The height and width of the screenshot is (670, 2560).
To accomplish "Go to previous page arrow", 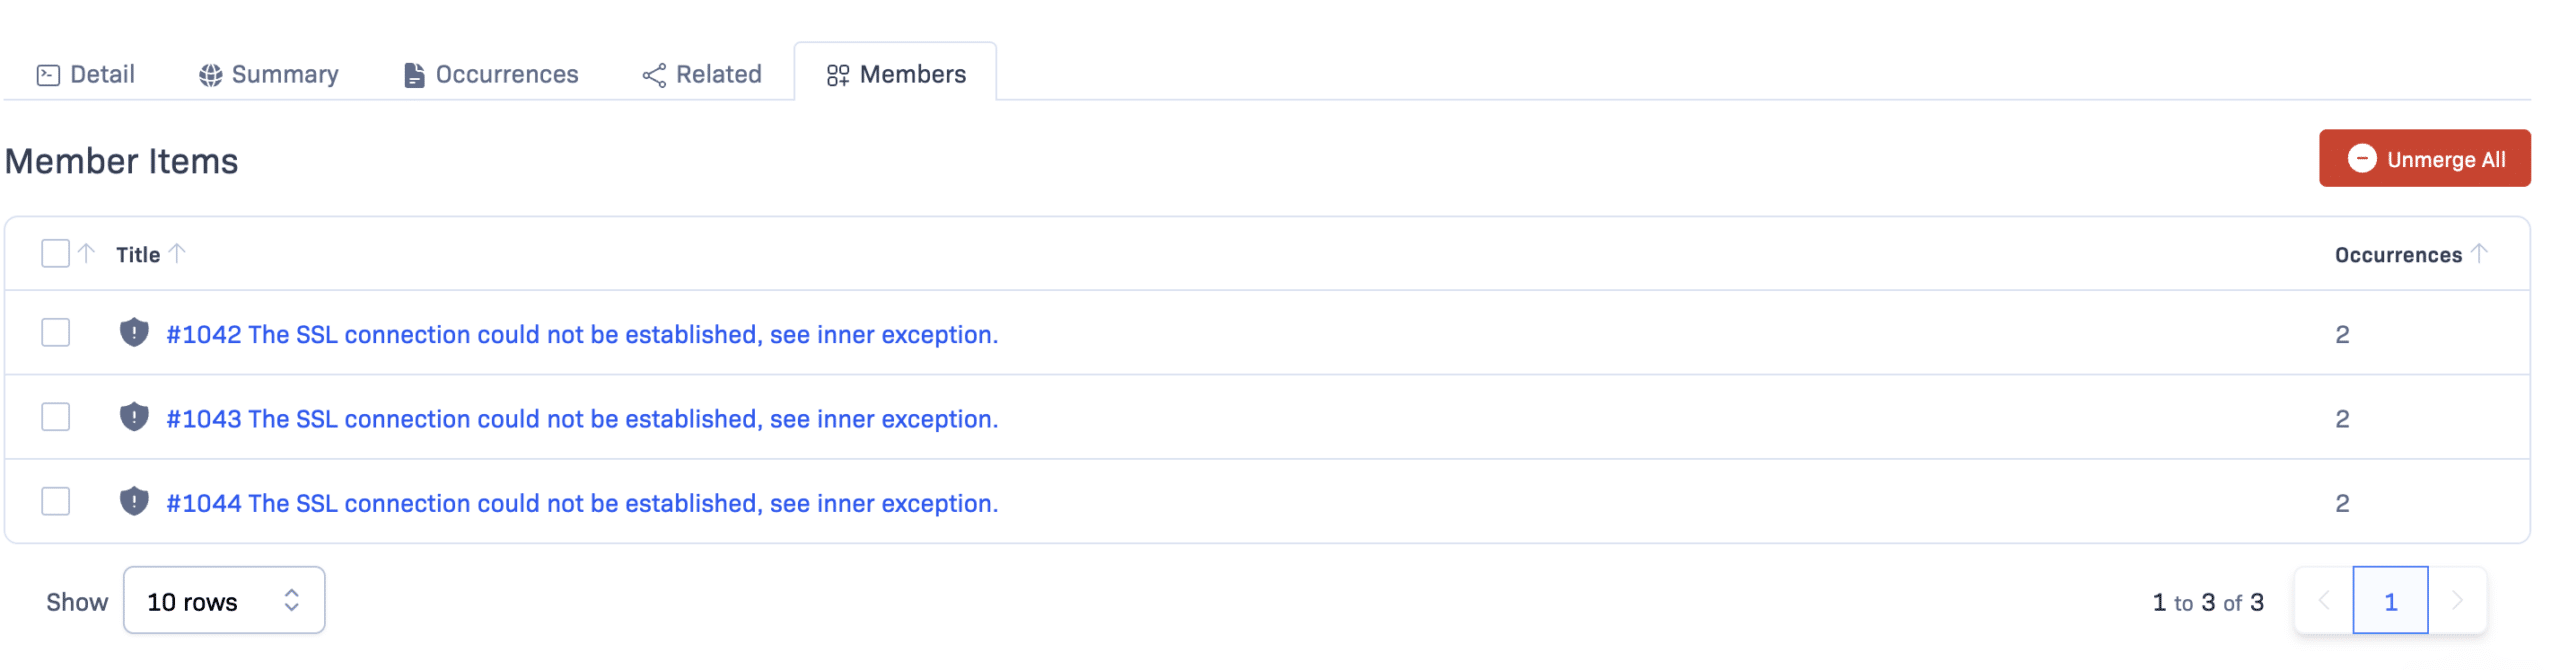I will [2324, 601].
